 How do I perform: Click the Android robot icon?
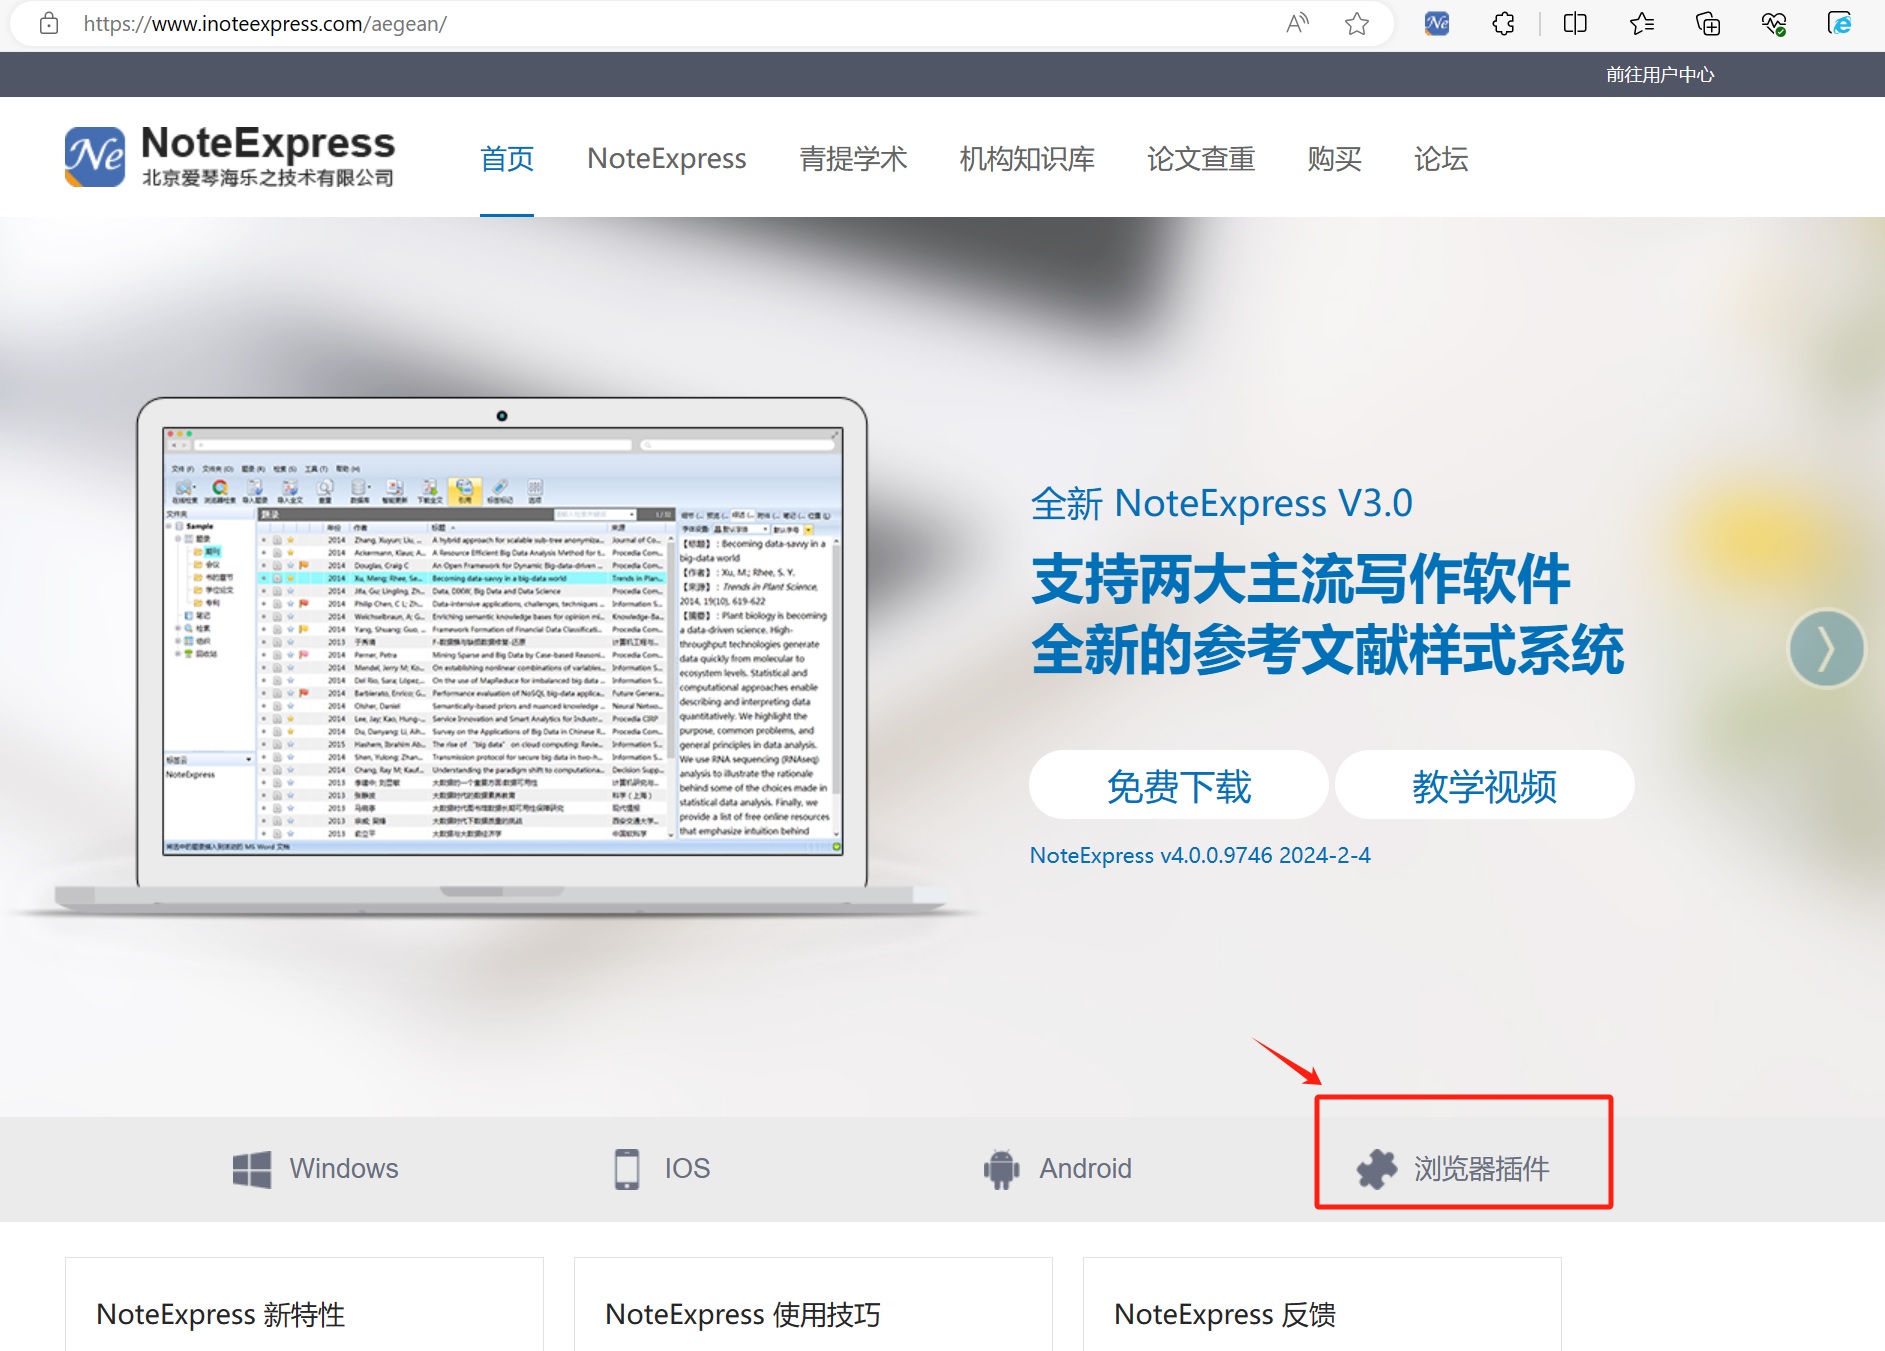click(x=1001, y=1168)
